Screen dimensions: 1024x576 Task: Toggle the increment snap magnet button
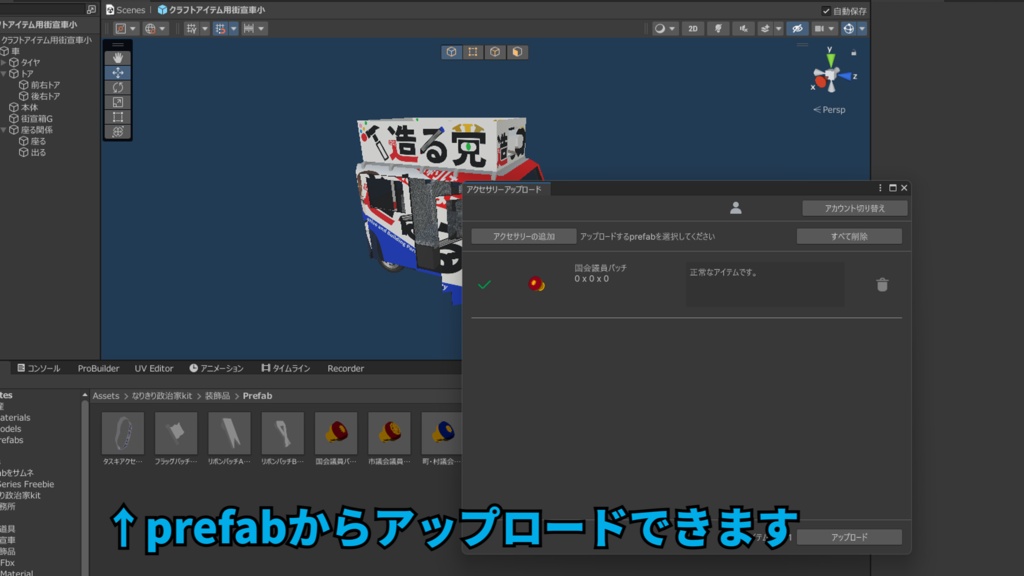coord(220,29)
